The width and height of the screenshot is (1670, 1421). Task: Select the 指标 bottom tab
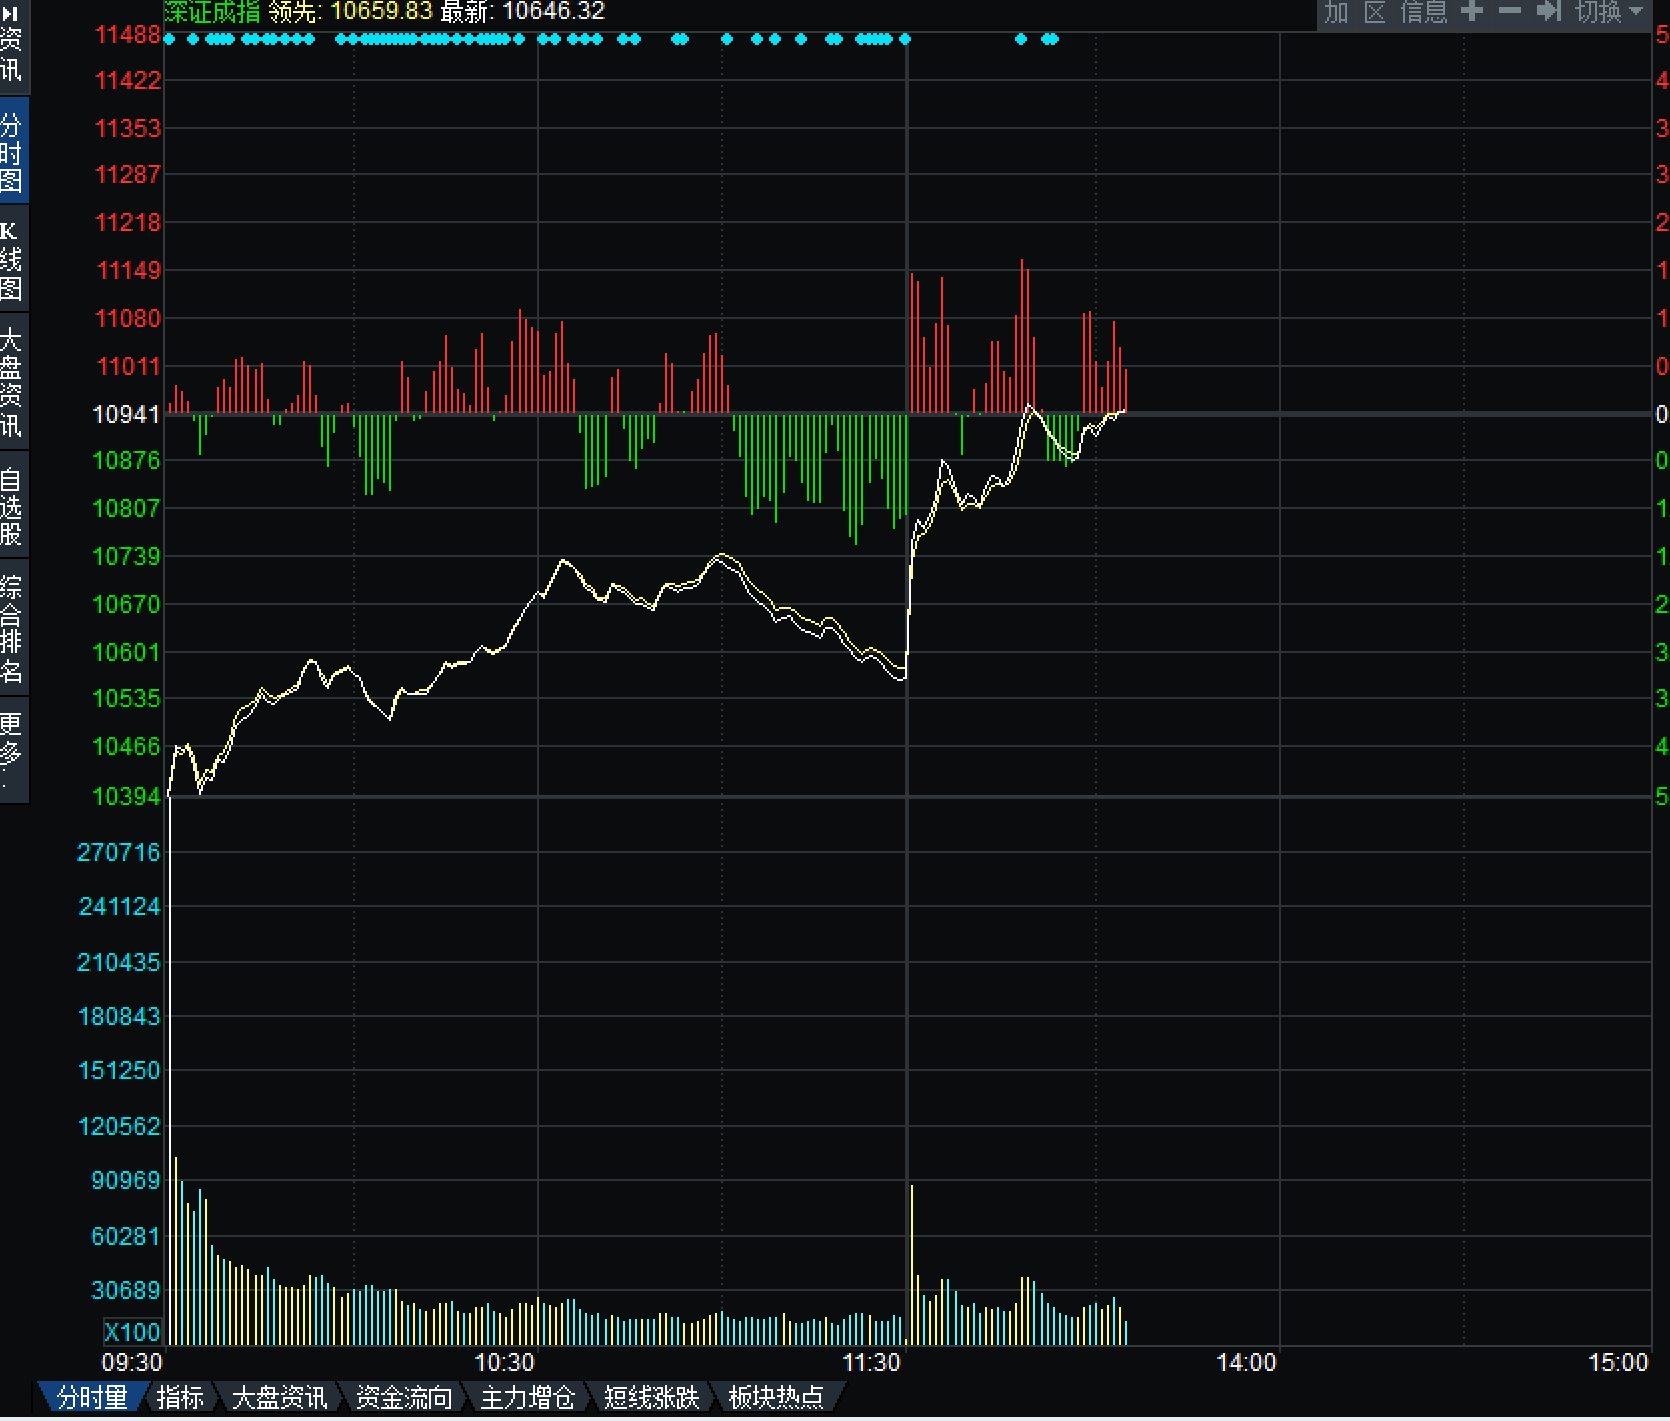(x=180, y=1397)
